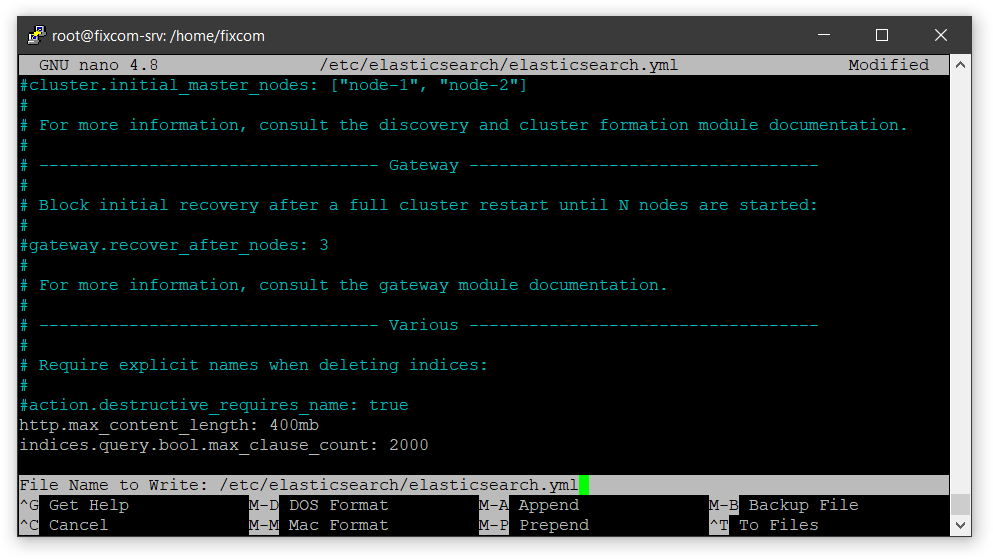Click the M-D DOS Format option
Image resolution: width=993 pixels, height=559 pixels.
click(319, 505)
